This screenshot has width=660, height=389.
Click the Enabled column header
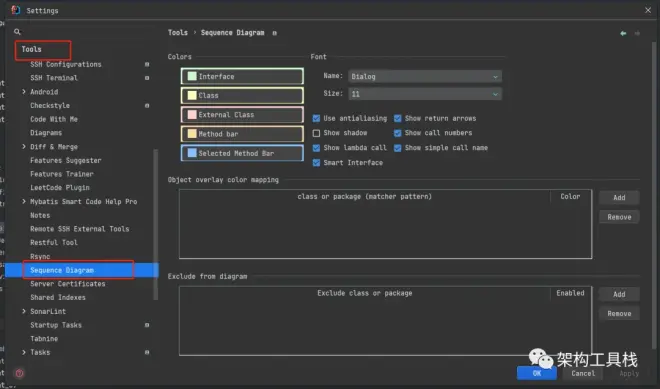(x=570, y=293)
